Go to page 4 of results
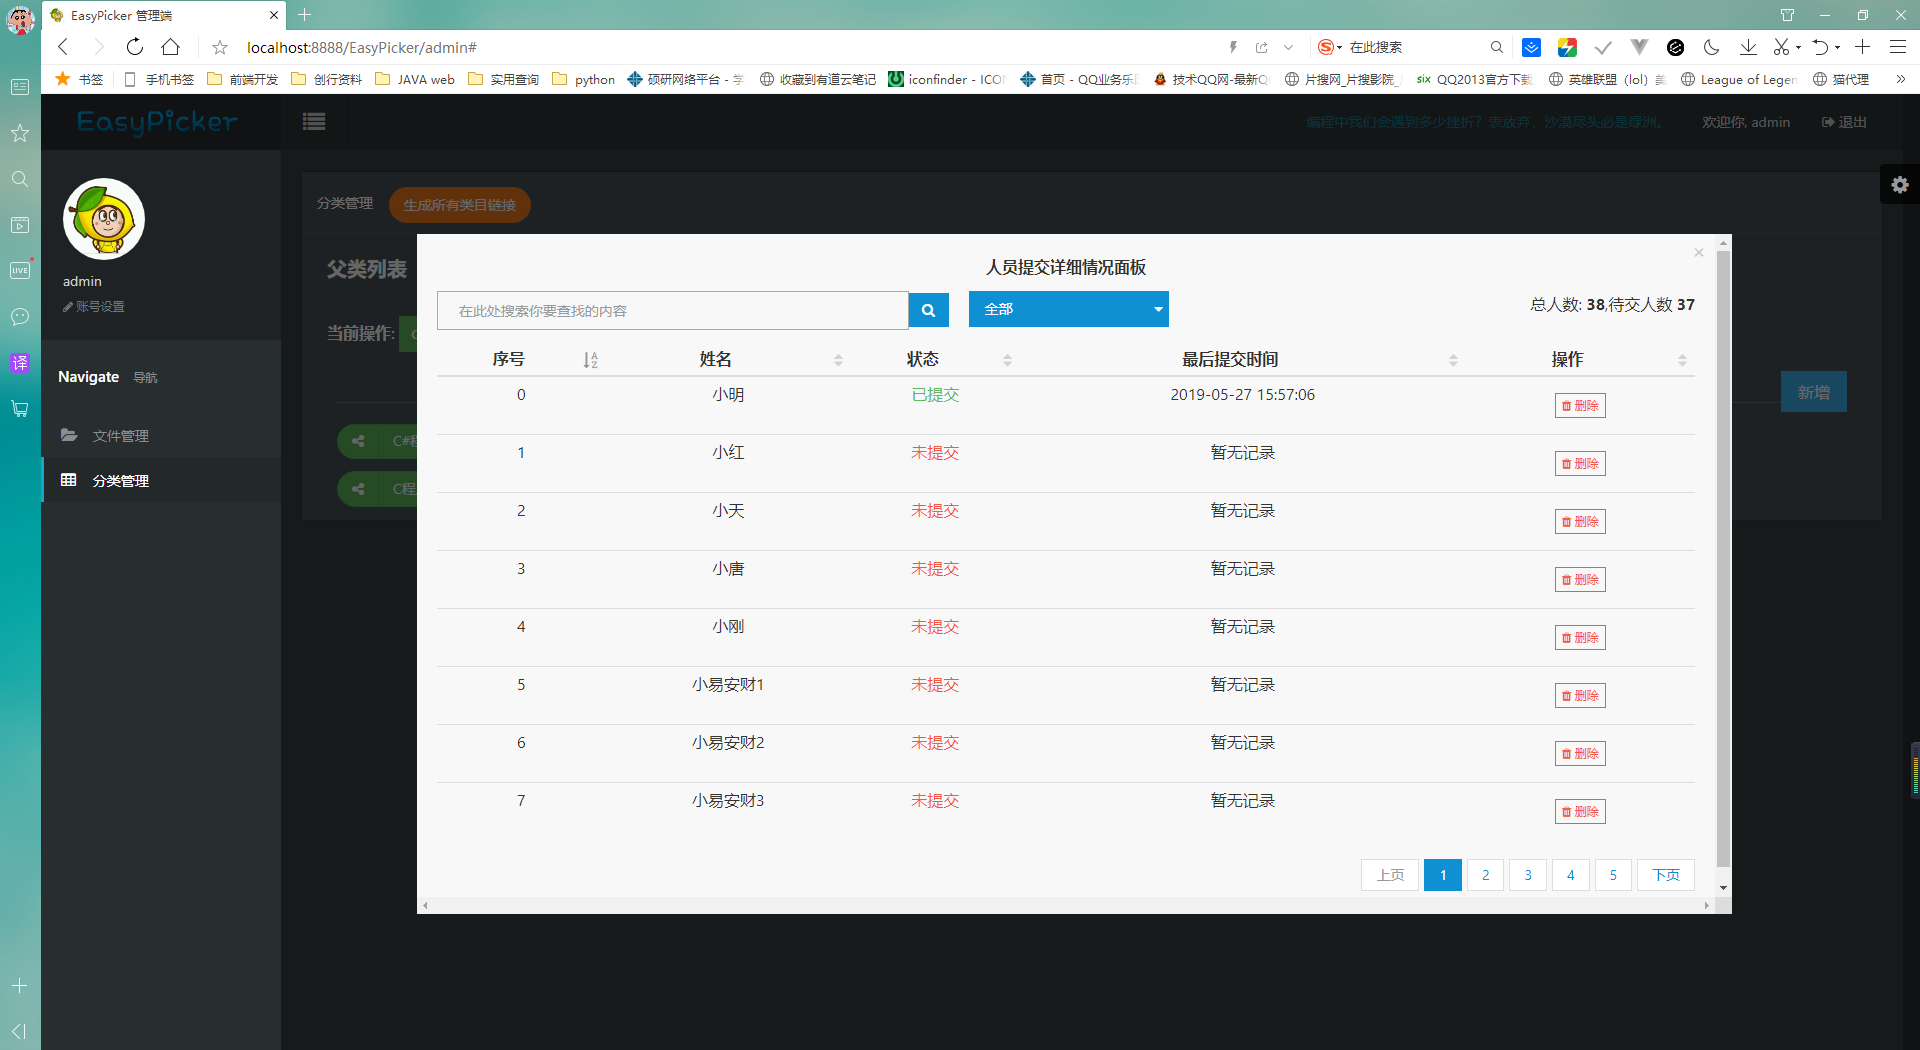The height and width of the screenshot is (1050, 1920). [x=1571, y=875]
